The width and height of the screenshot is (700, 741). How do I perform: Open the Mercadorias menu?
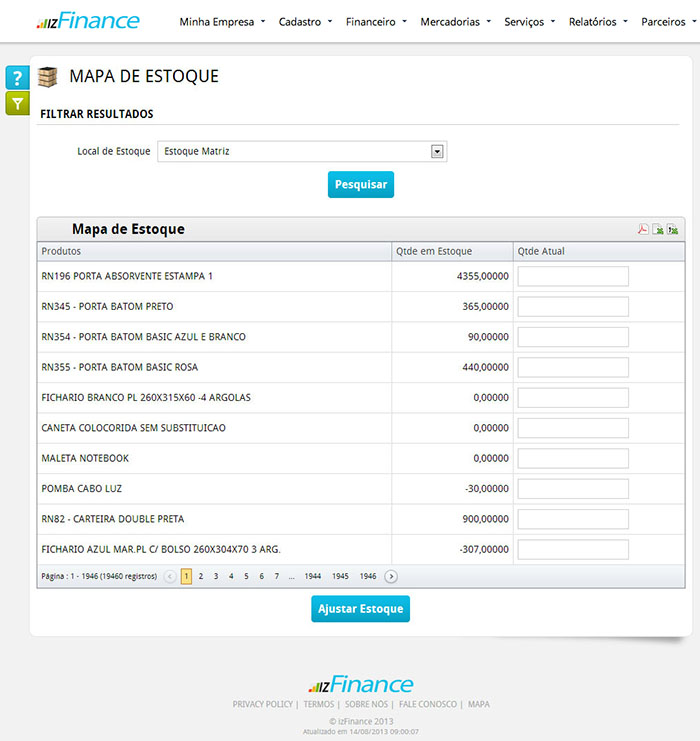(455, 21)
